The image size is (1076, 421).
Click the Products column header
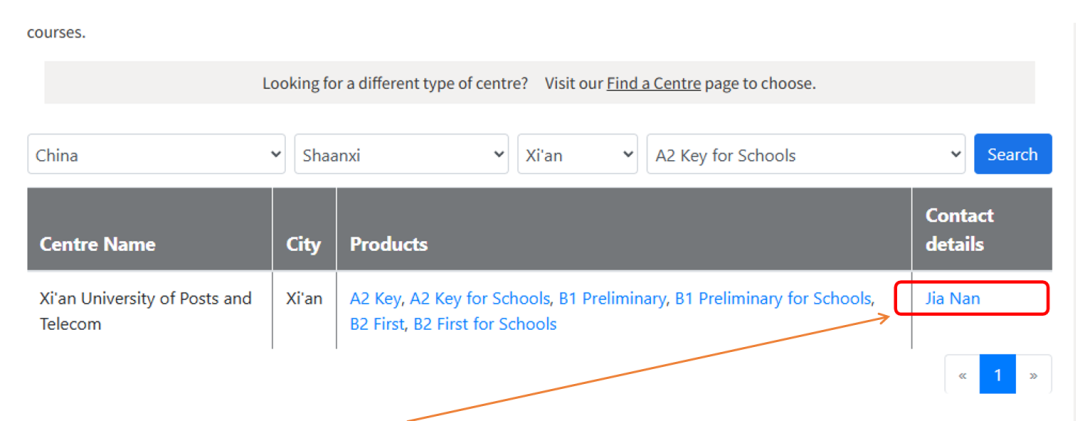[x=389, y=244]
